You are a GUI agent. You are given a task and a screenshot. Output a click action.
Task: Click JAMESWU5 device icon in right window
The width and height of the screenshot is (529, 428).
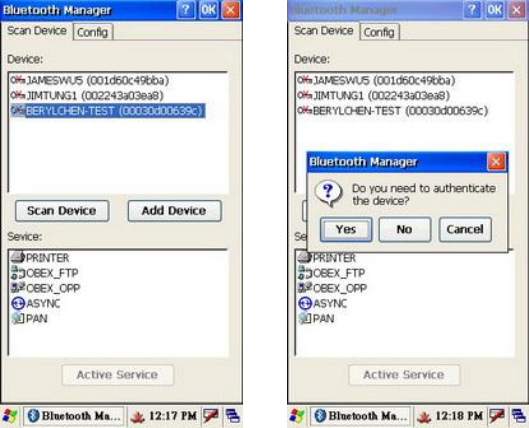(305, 80)
